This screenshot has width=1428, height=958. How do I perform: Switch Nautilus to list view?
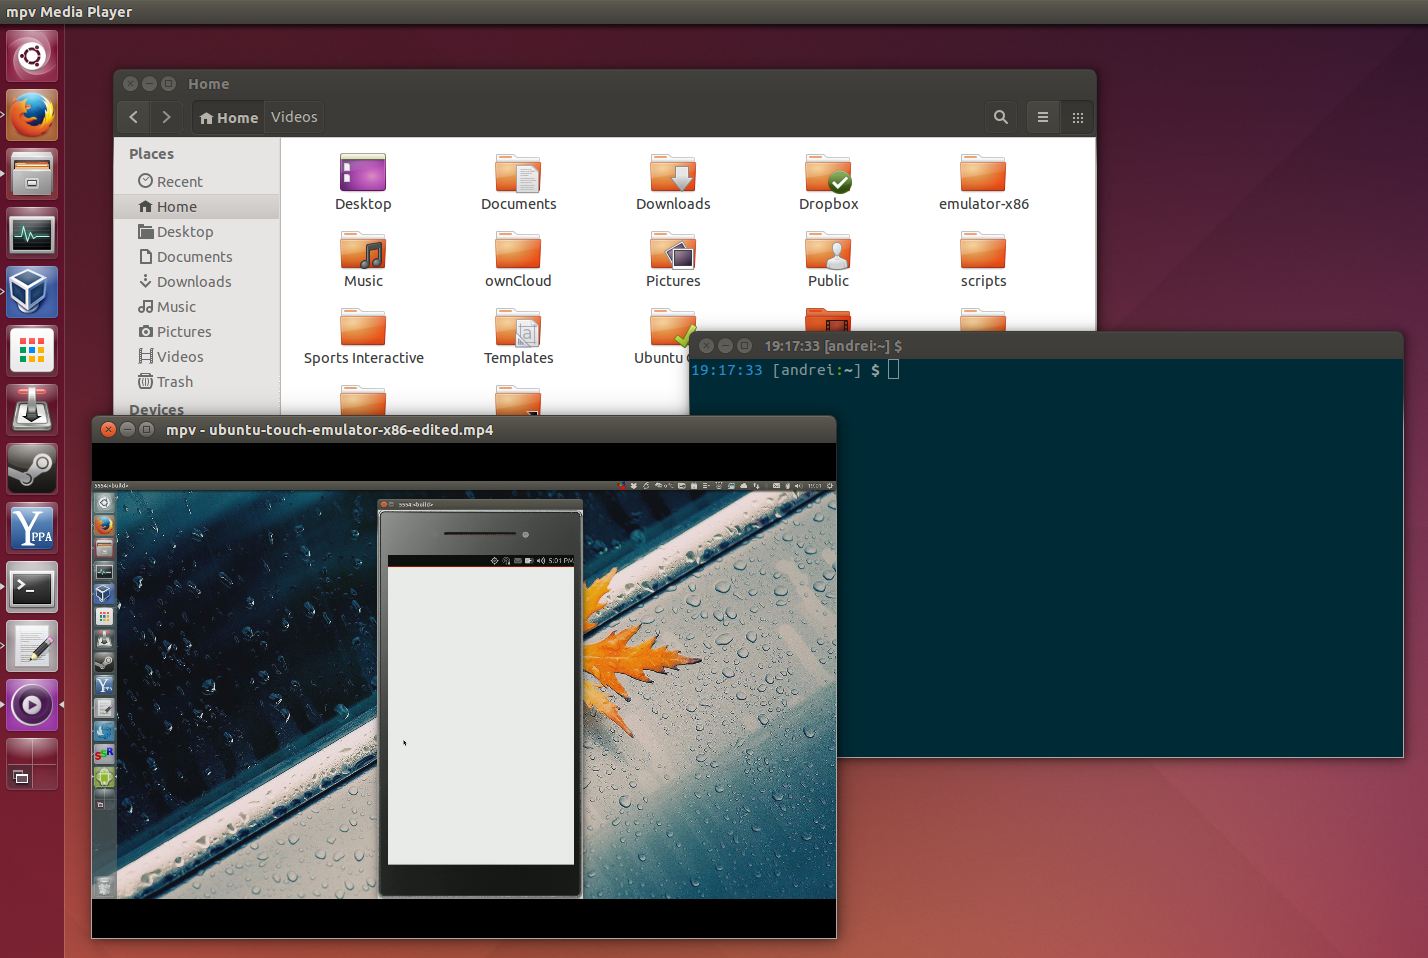pos(1042,117)
